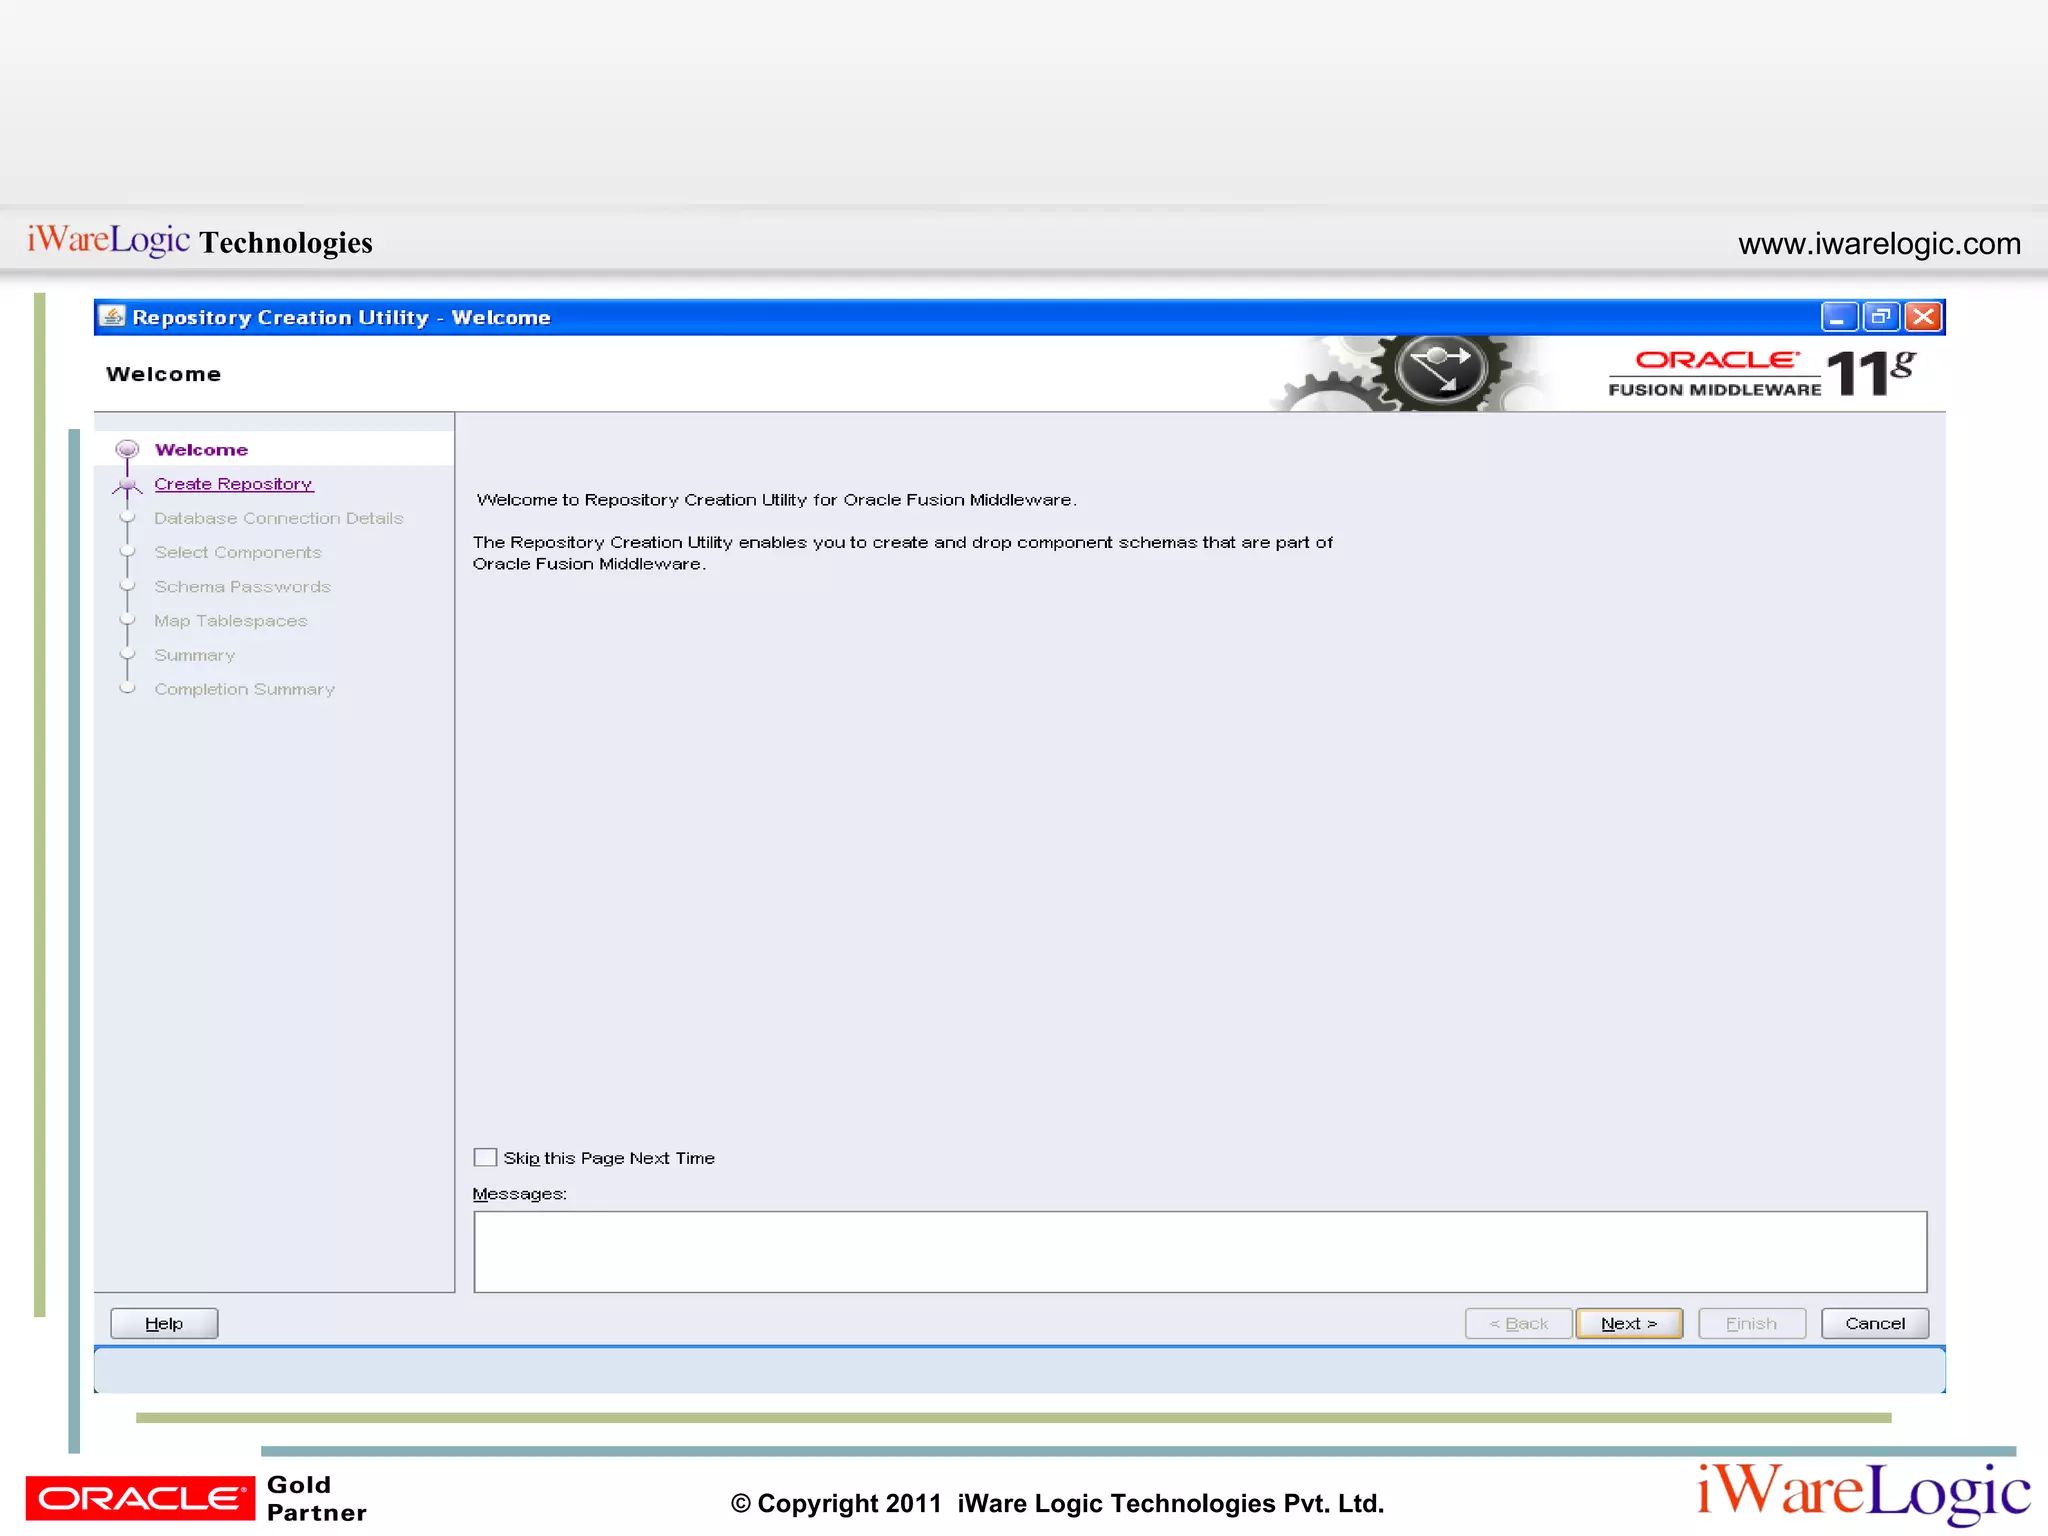2048x1536 pixels.
Task: Open Help for this wizard
Action: point(164,1323)
